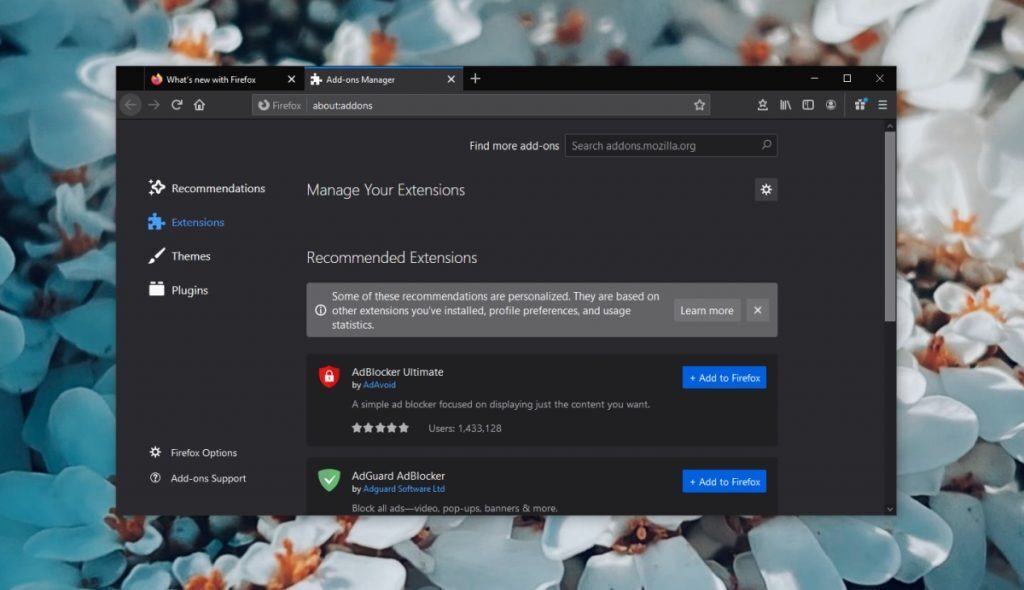Add AdBlocker Ultimate to Firefox
This screenshot has width=1024, height=590.
pyautogui.click(x=724, y=377)
